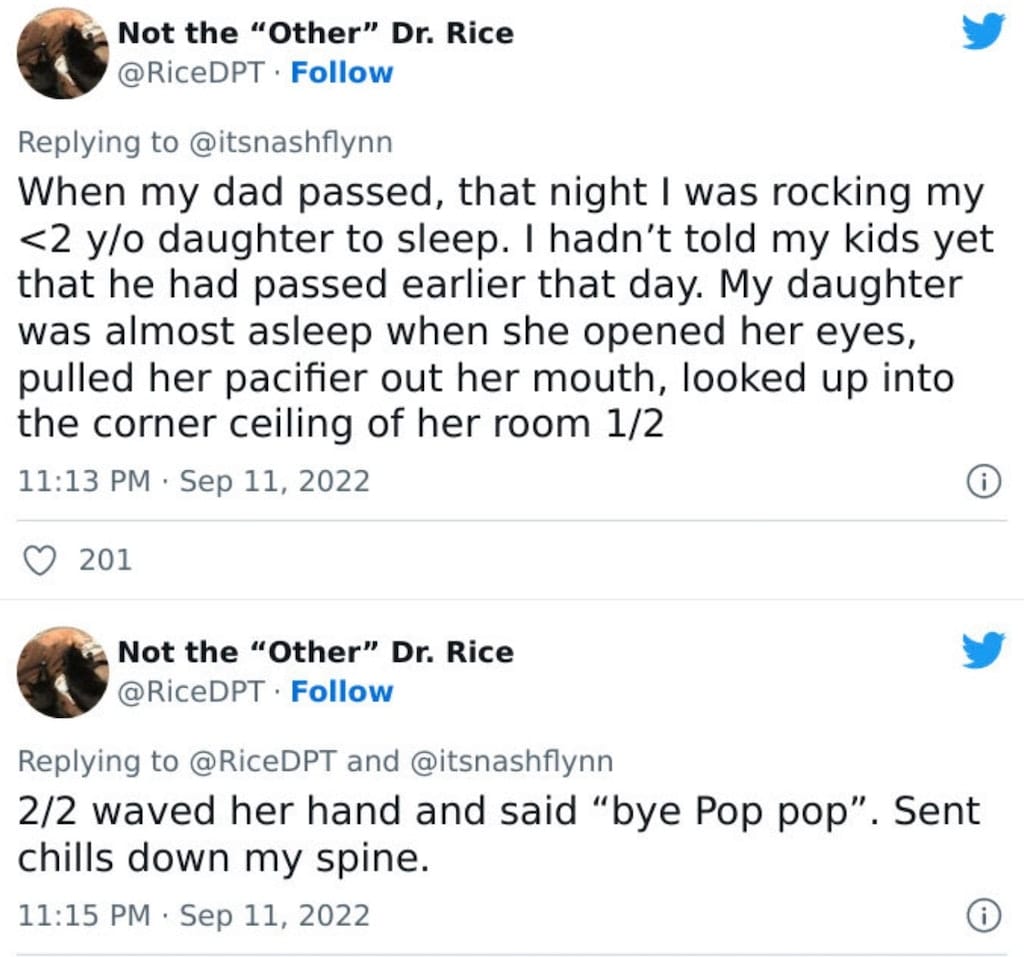The width and height of the screenshot is (1024, 957).
Task: Open @itsnashflynn mention in second reply line
Action: 511,761
